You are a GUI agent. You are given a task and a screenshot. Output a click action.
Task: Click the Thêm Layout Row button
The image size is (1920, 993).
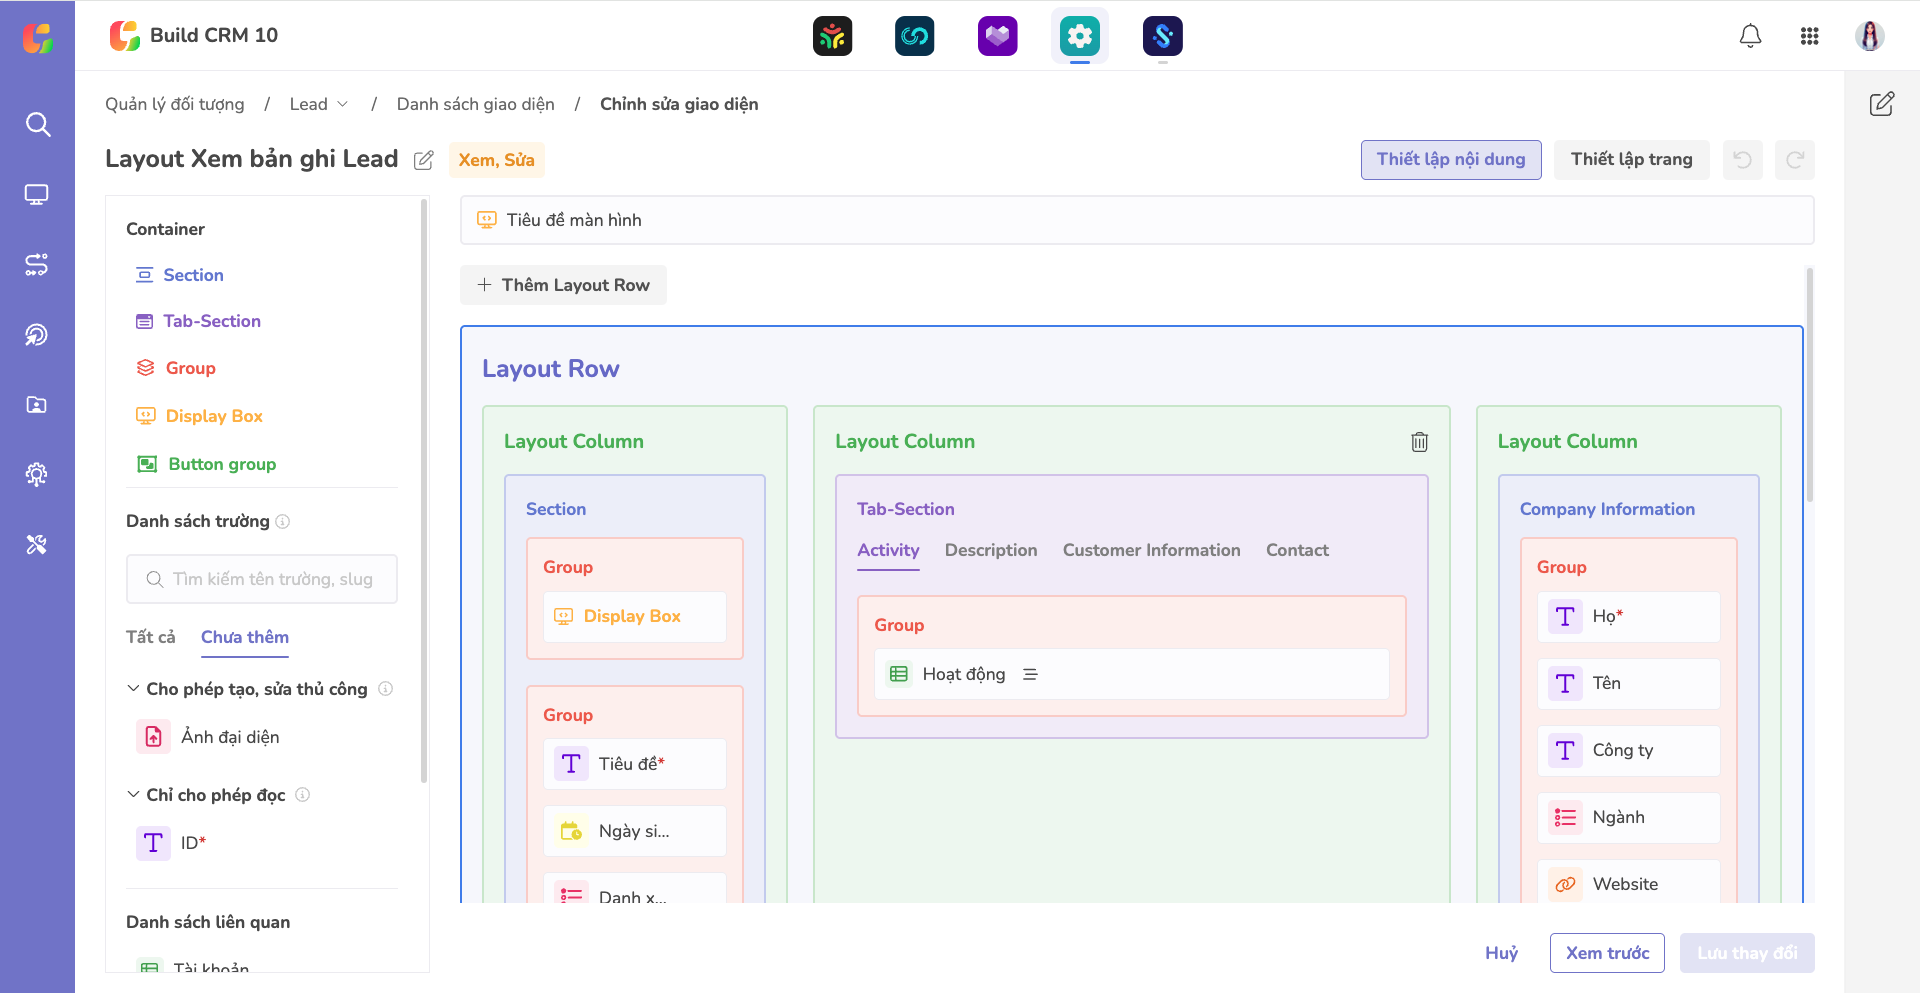pyautogui.click(x=563, y=285)
